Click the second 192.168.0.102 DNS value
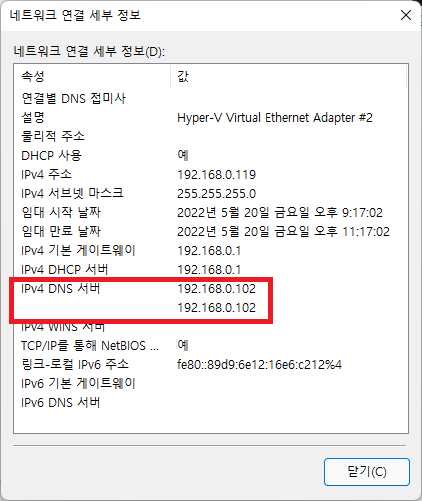The width and height of the screenshot is (422, 501). (x=216, y=308)
